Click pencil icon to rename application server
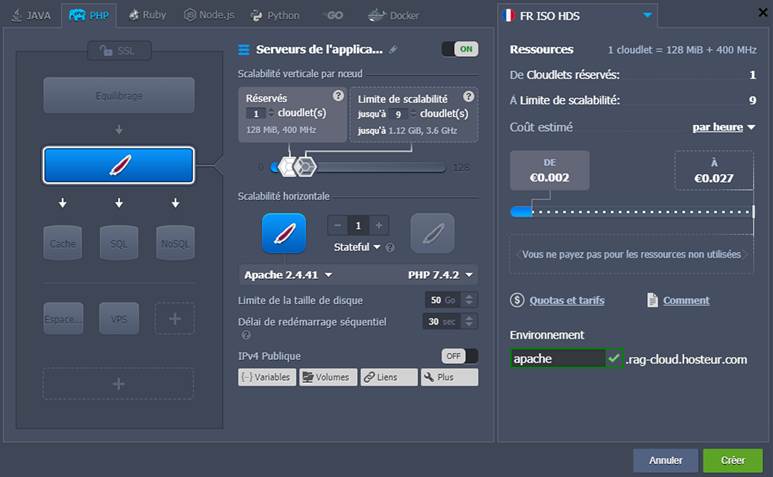 pos(393,50)
